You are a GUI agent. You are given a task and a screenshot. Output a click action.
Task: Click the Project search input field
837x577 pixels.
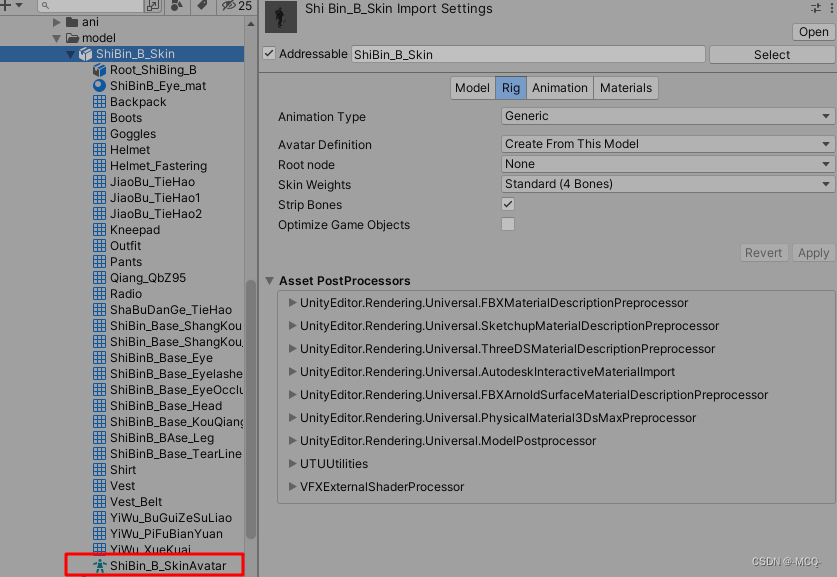(91, 5)
